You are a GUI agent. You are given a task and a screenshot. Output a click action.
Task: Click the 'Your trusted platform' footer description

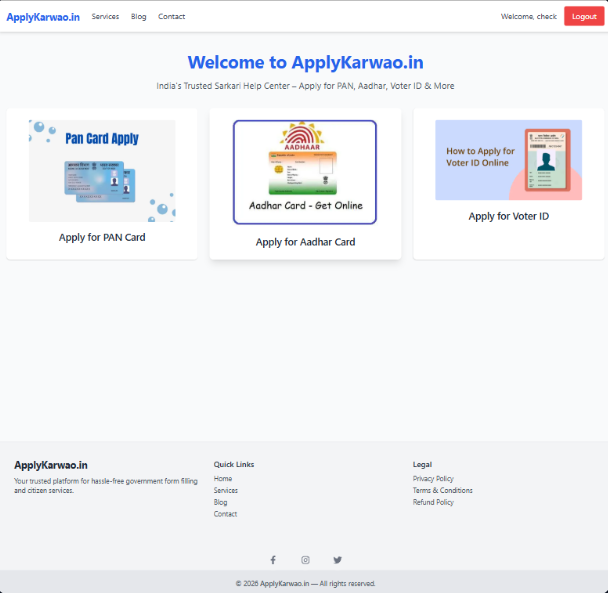[106, 486]
